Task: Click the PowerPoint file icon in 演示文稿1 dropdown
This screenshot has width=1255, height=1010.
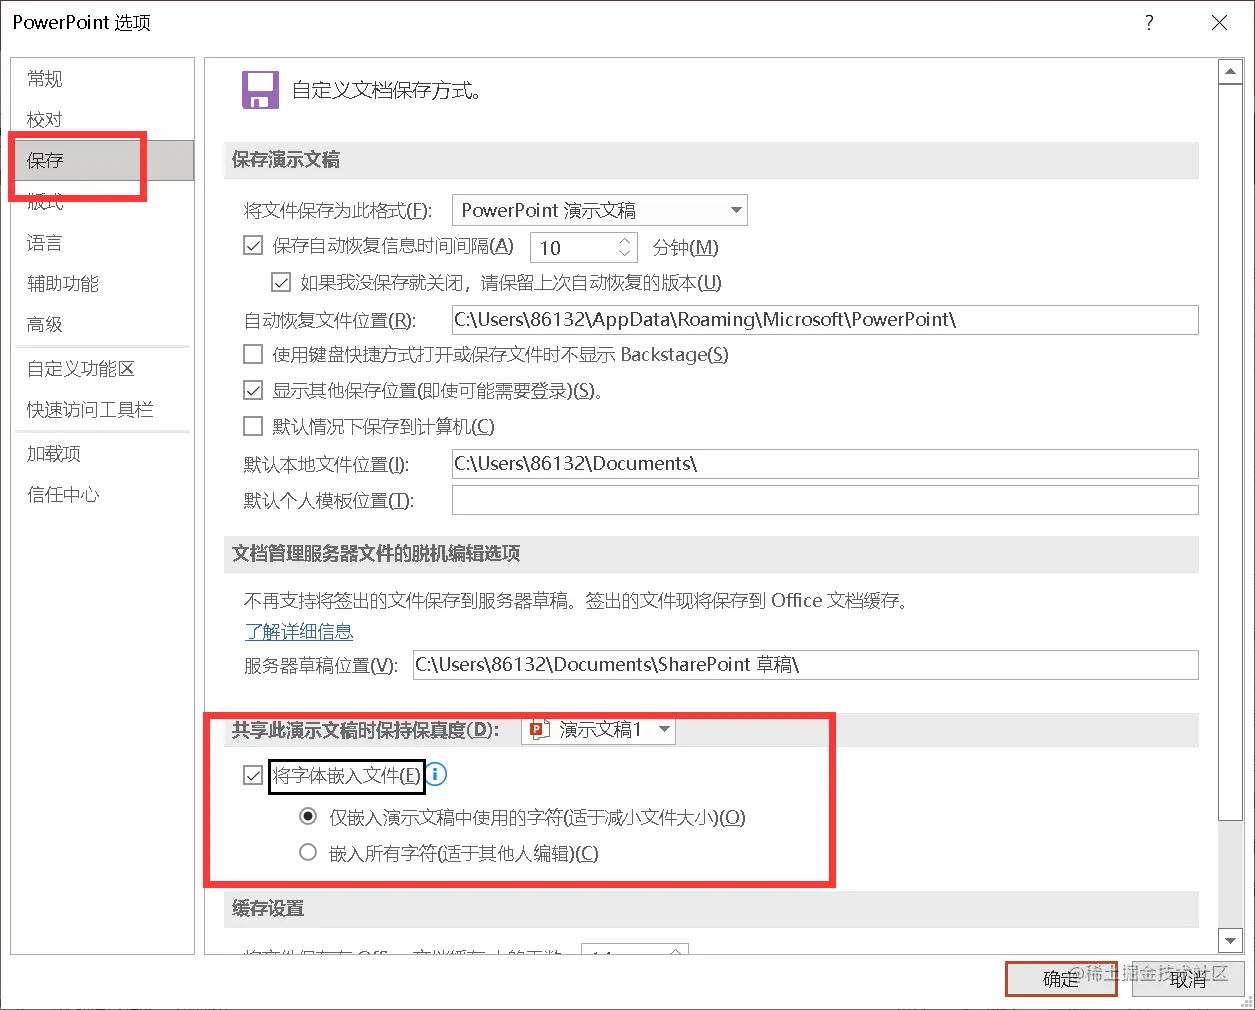Action: tap(540, 730)
